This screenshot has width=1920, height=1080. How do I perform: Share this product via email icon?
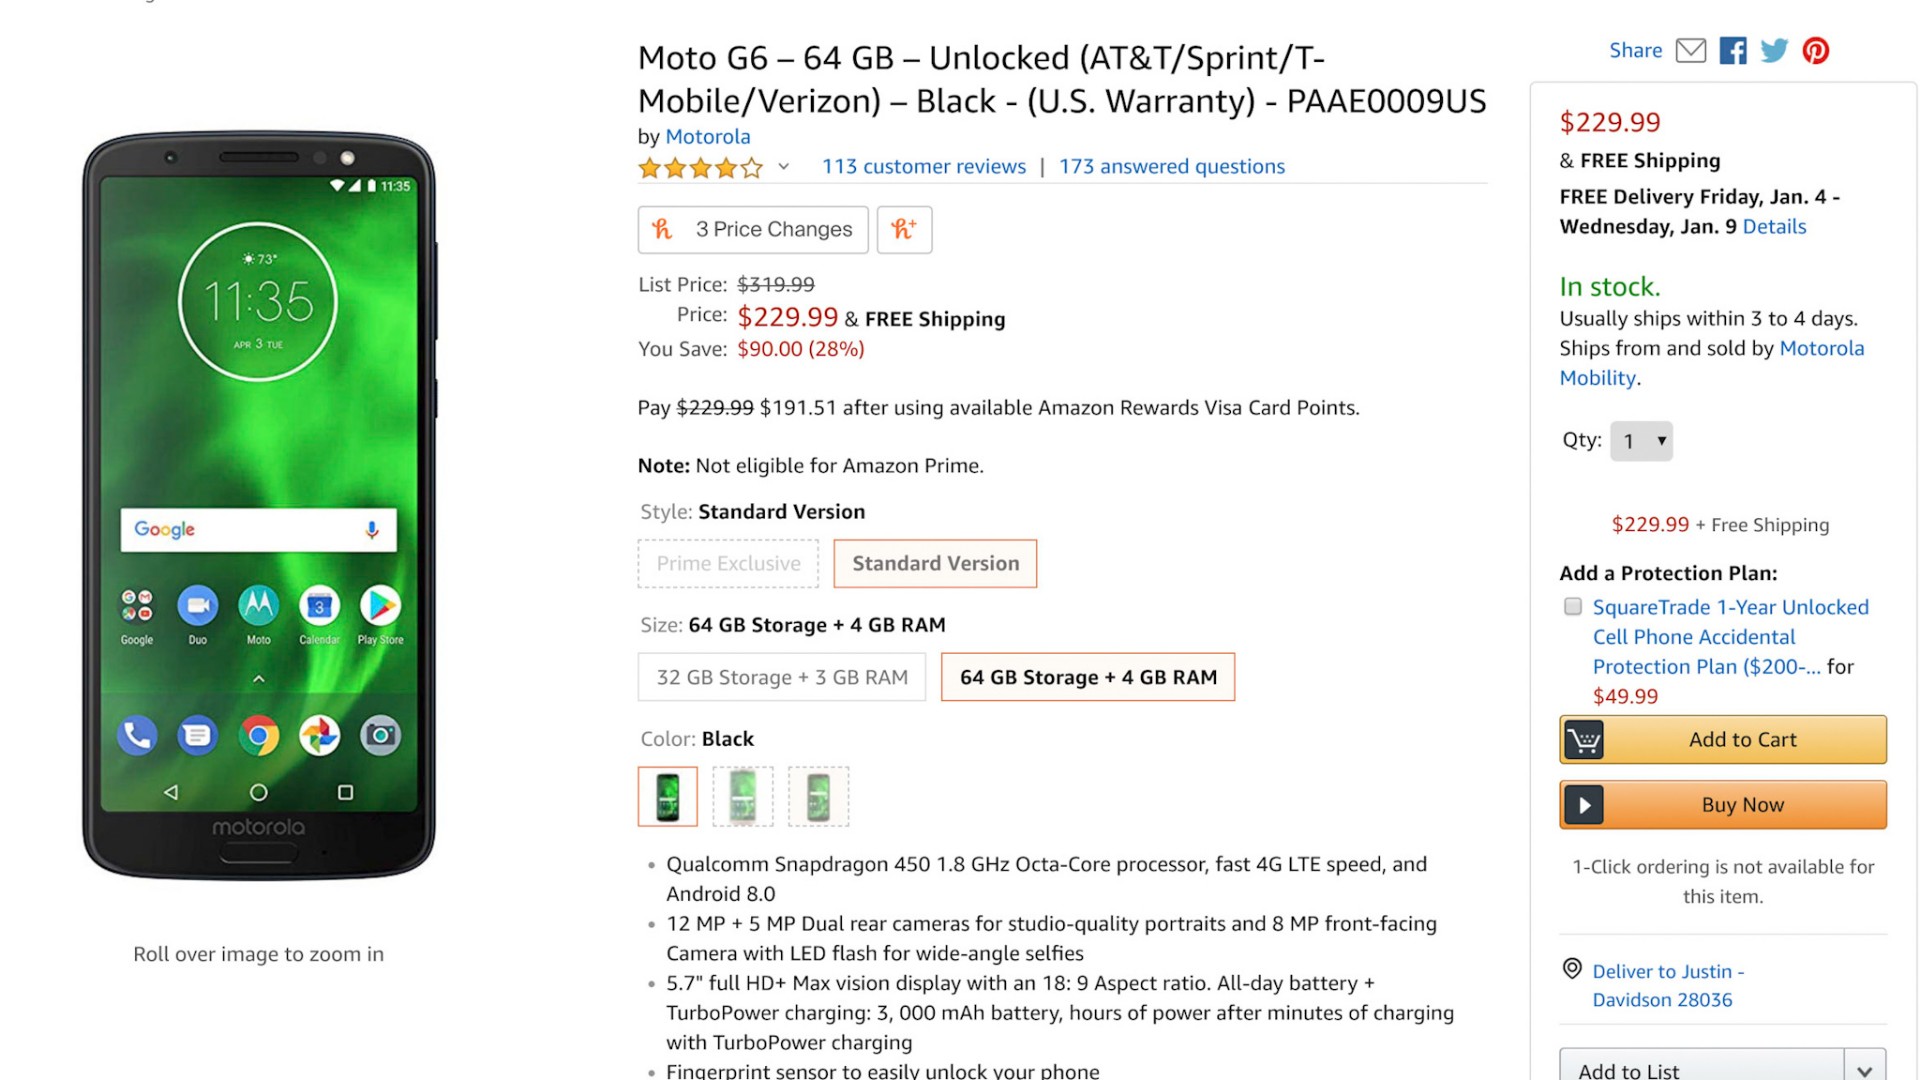pos(1690,51)
